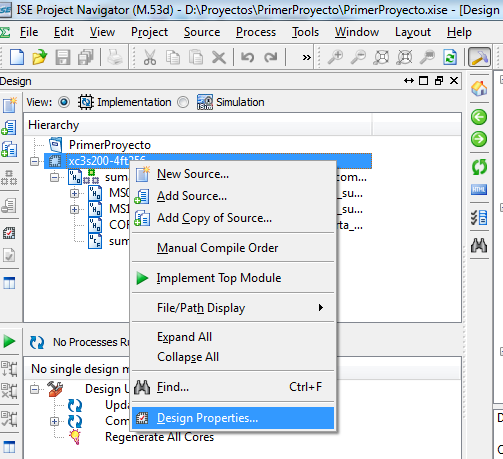
Task: Expand the Com process node
Action: point(55,422)
